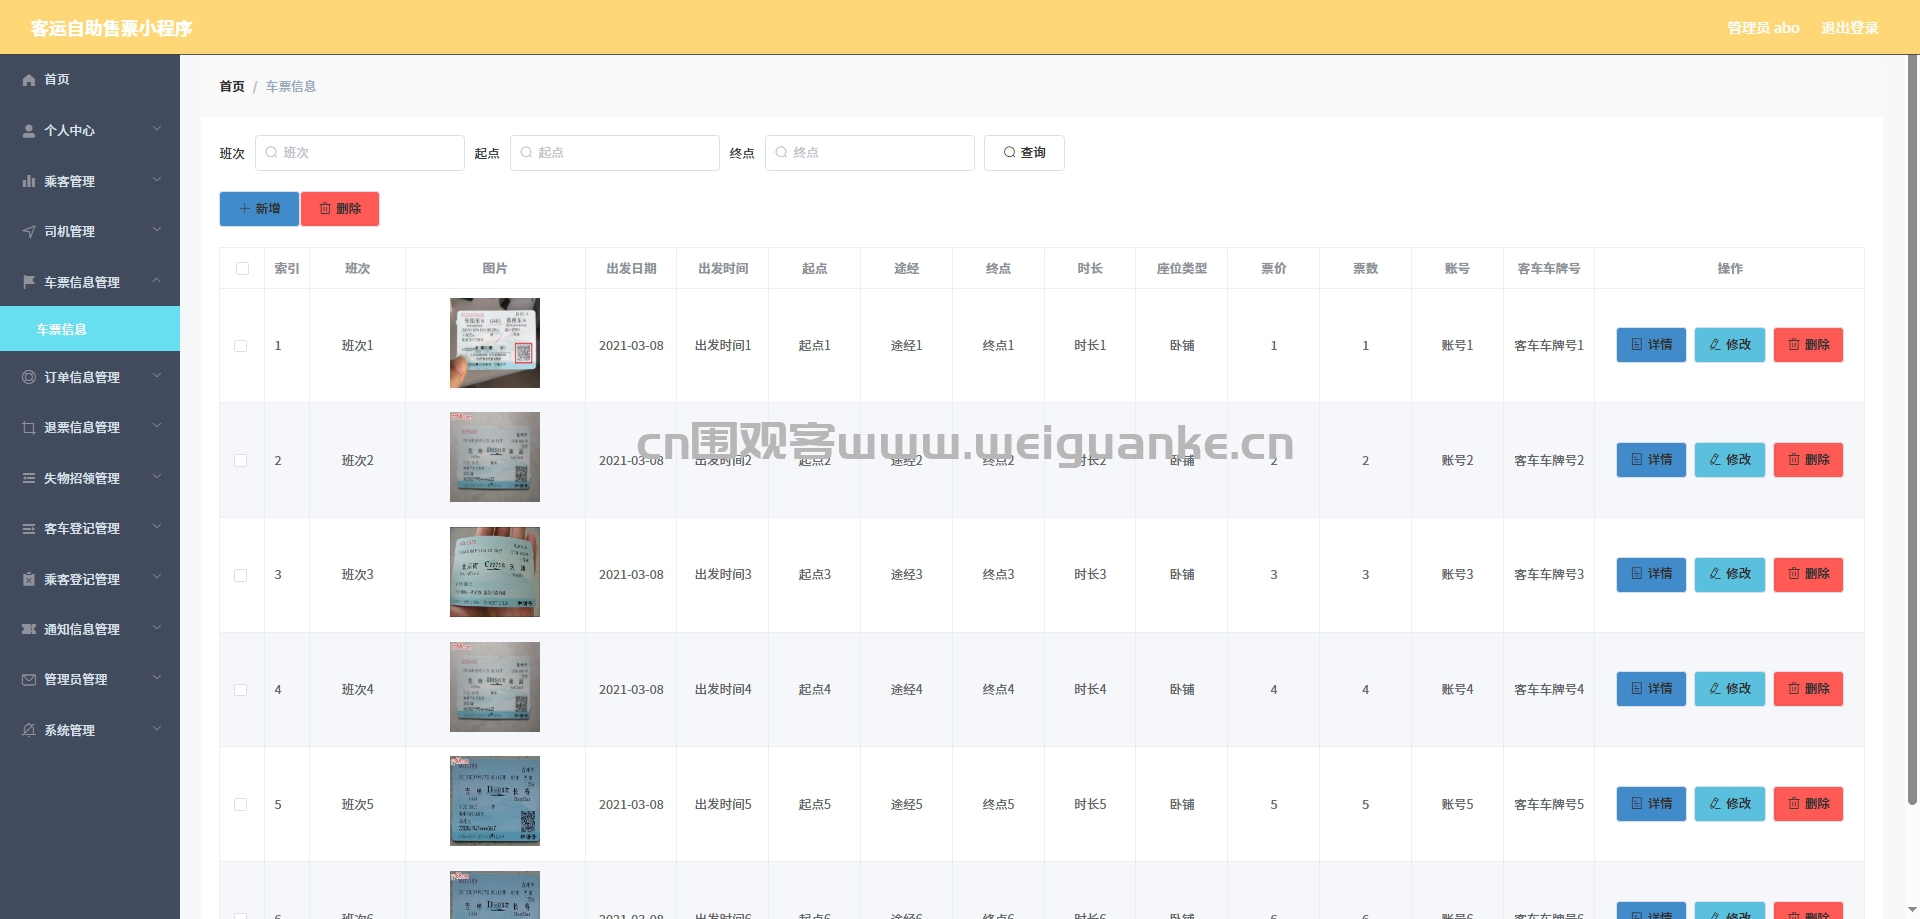
Task: Focus the 终点 search input
Action: tap(870, 153)
